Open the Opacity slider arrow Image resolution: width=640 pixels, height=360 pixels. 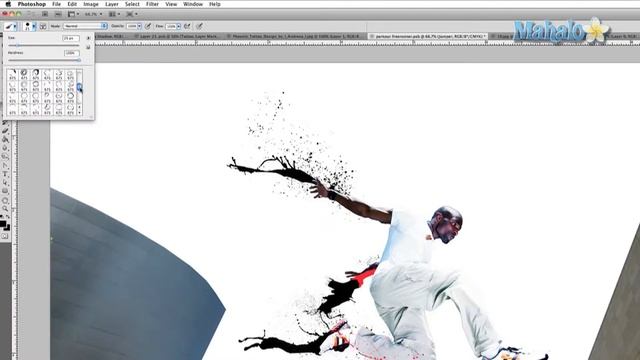(140, 26)
